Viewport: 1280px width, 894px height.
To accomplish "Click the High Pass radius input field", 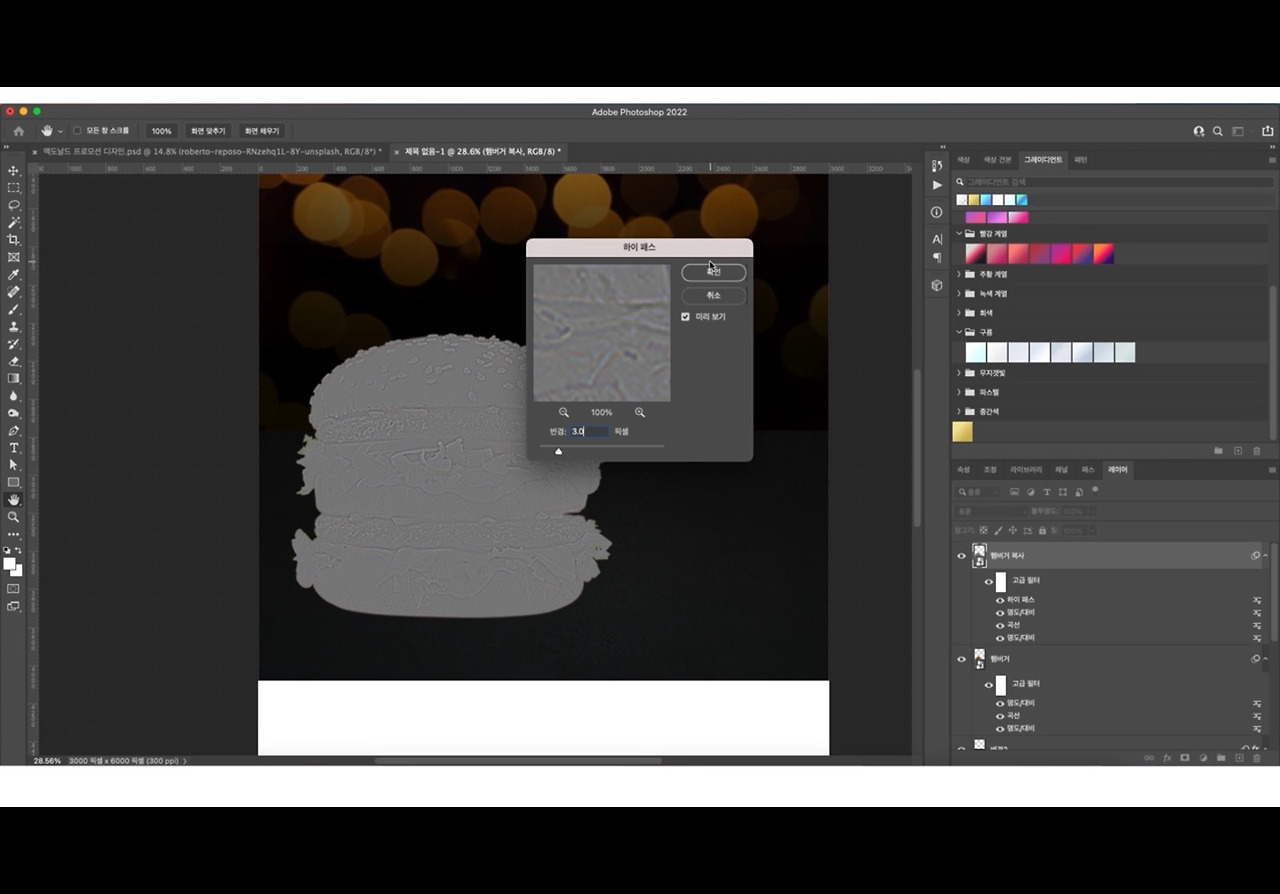I will 589,431.
